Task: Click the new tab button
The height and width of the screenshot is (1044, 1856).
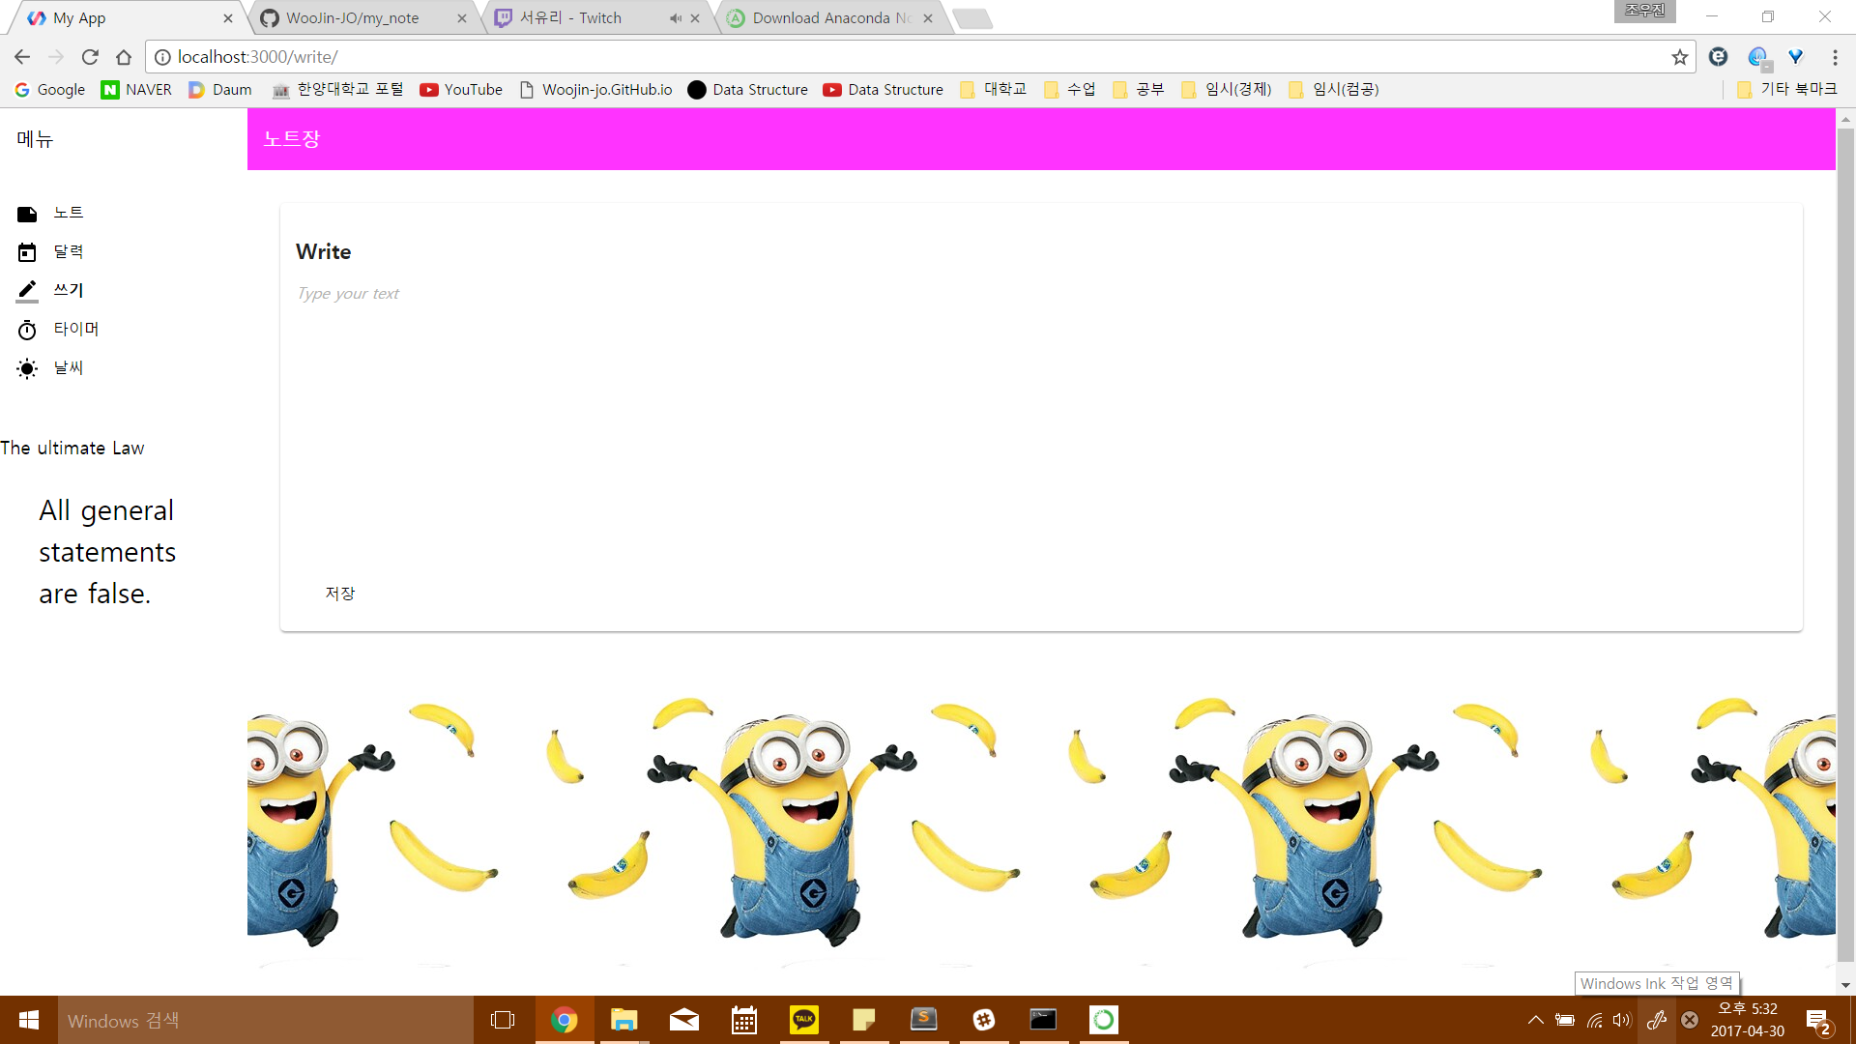Action: pos(972,18)
